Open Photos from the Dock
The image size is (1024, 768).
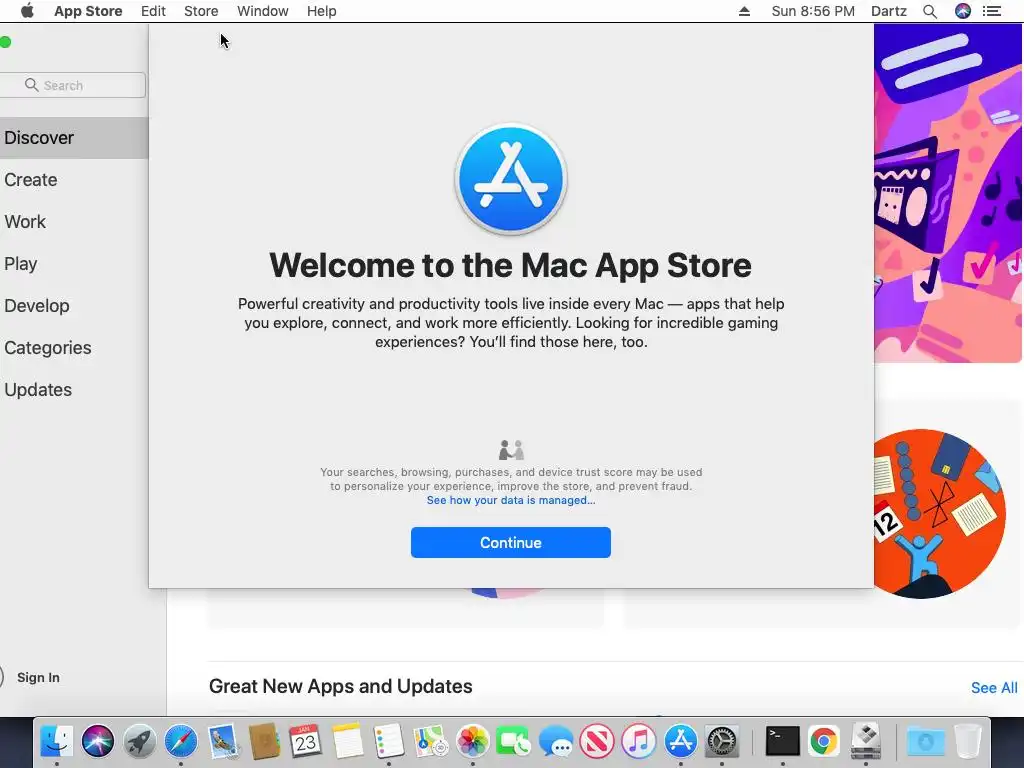(473, 742)
